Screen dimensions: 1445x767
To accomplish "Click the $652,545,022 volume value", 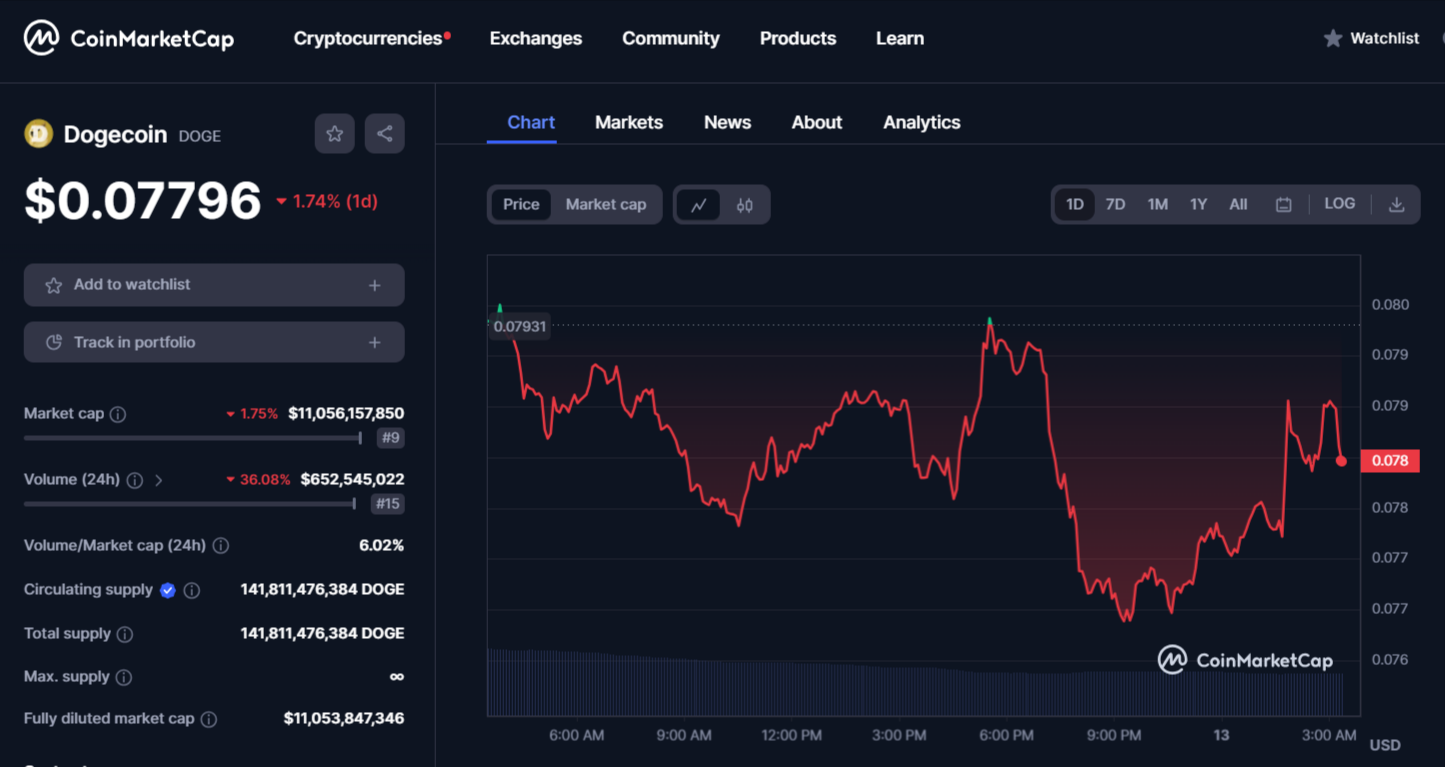I will point(352,479).
